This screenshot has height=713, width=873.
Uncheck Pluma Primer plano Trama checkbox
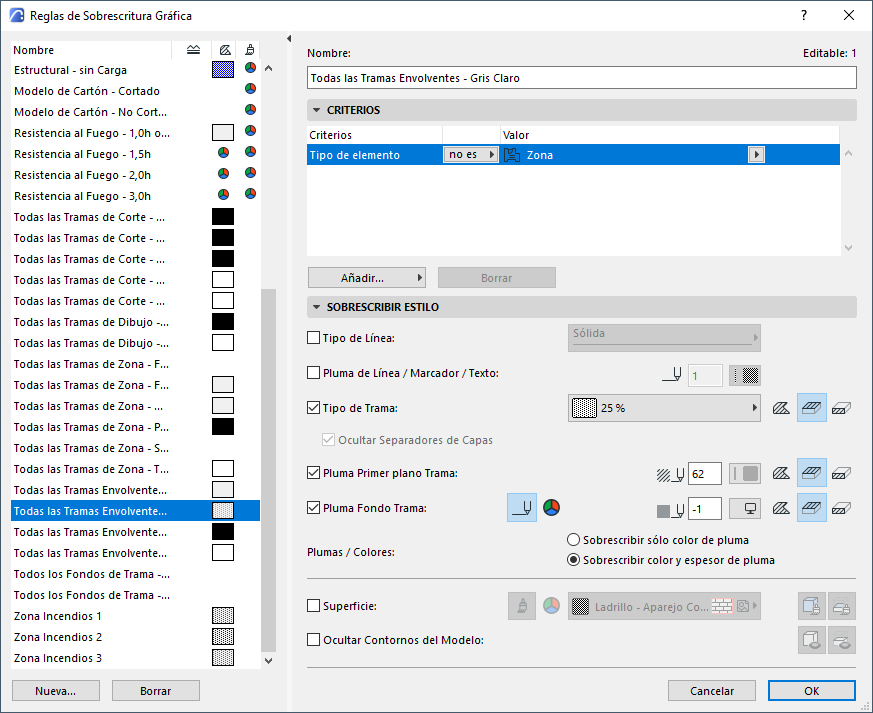[313, 473]
